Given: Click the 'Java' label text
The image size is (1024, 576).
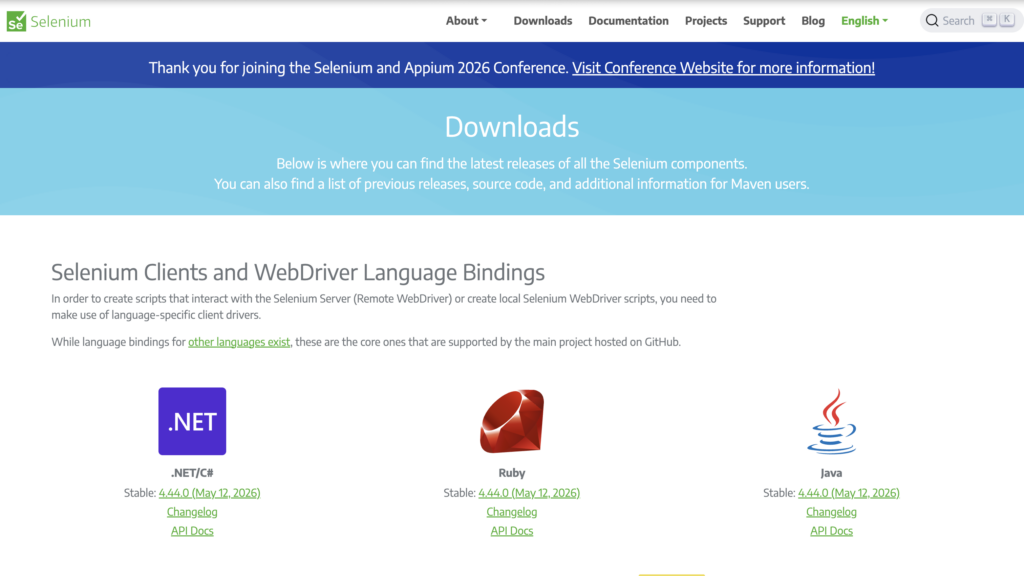Looking at the screenshot, I should (x=831, y=473).
